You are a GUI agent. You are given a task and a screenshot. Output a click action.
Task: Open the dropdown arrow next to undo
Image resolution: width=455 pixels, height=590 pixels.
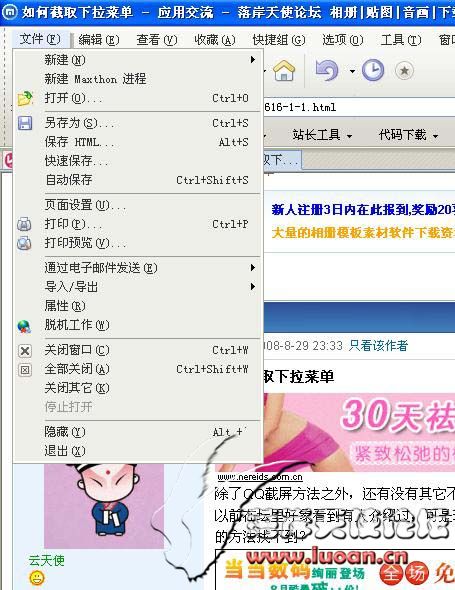click(x=352, y=71)
